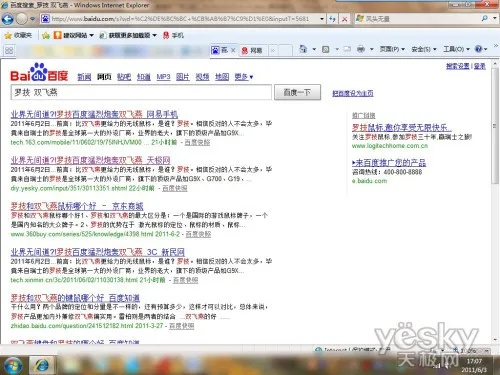Open the 建议网站 suggested sites item
The image size is (500, 375).
pos(74,35)
